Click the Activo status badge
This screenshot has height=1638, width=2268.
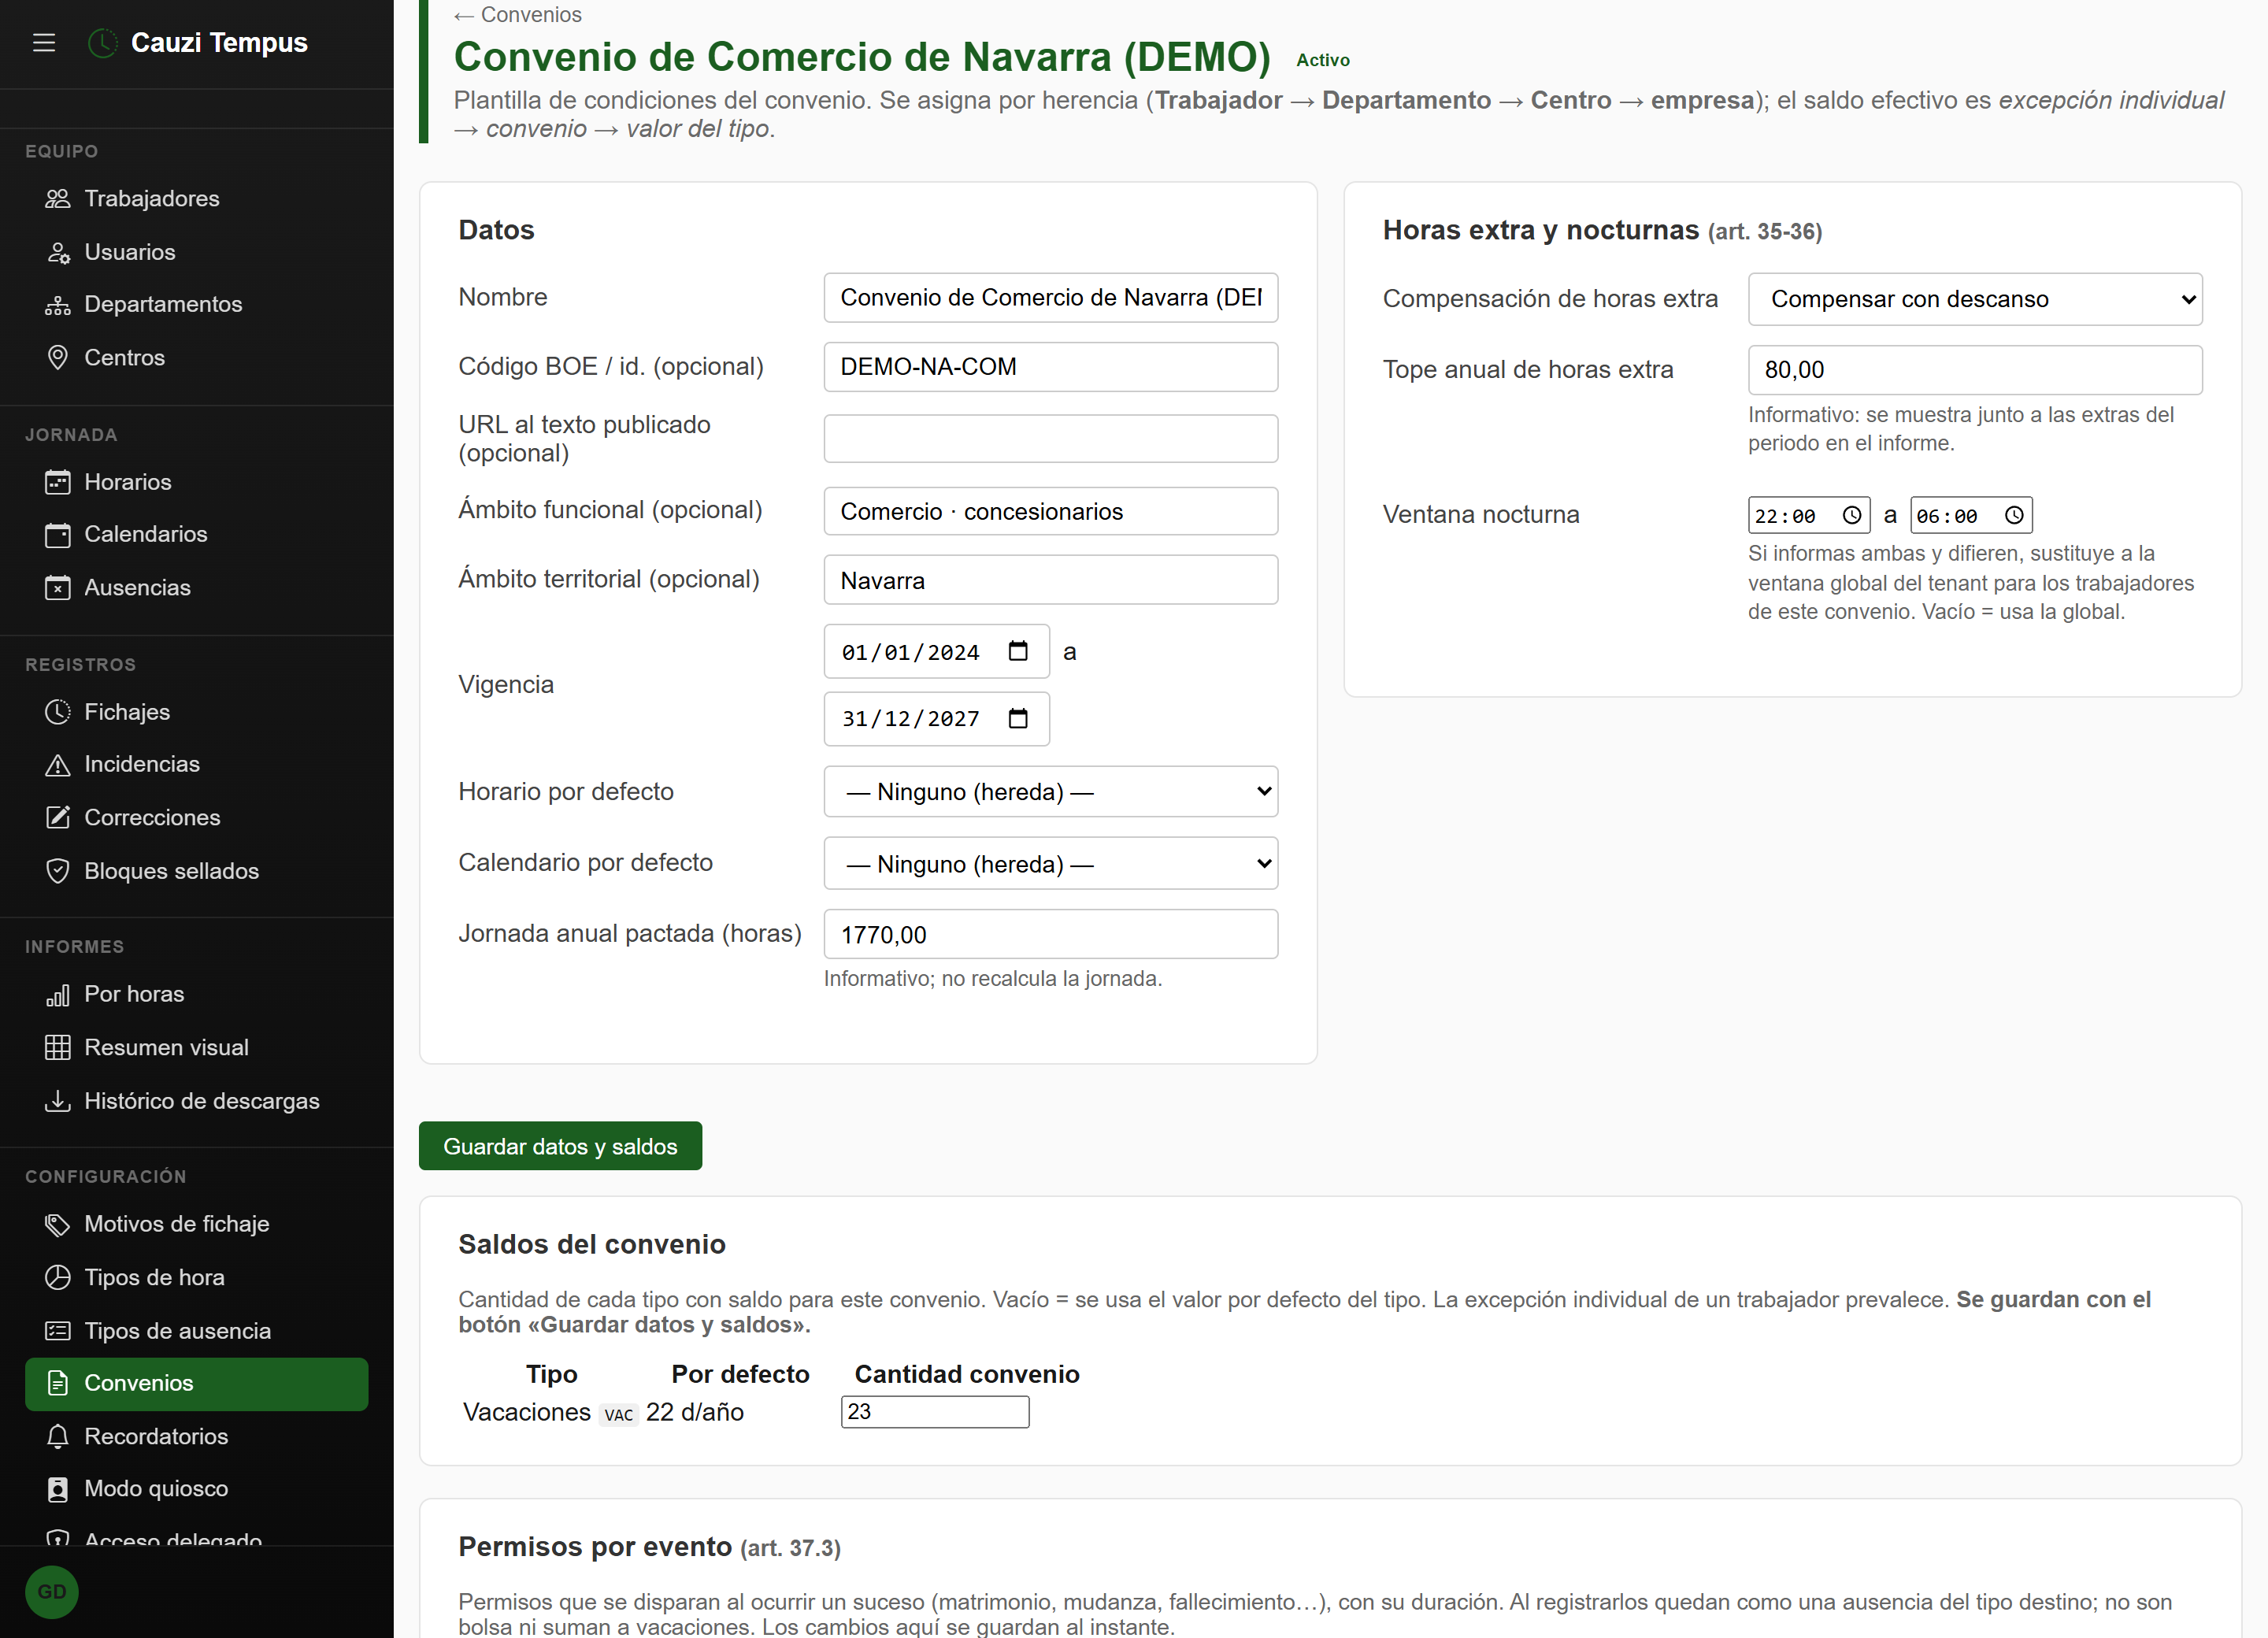click(1322, 60)
